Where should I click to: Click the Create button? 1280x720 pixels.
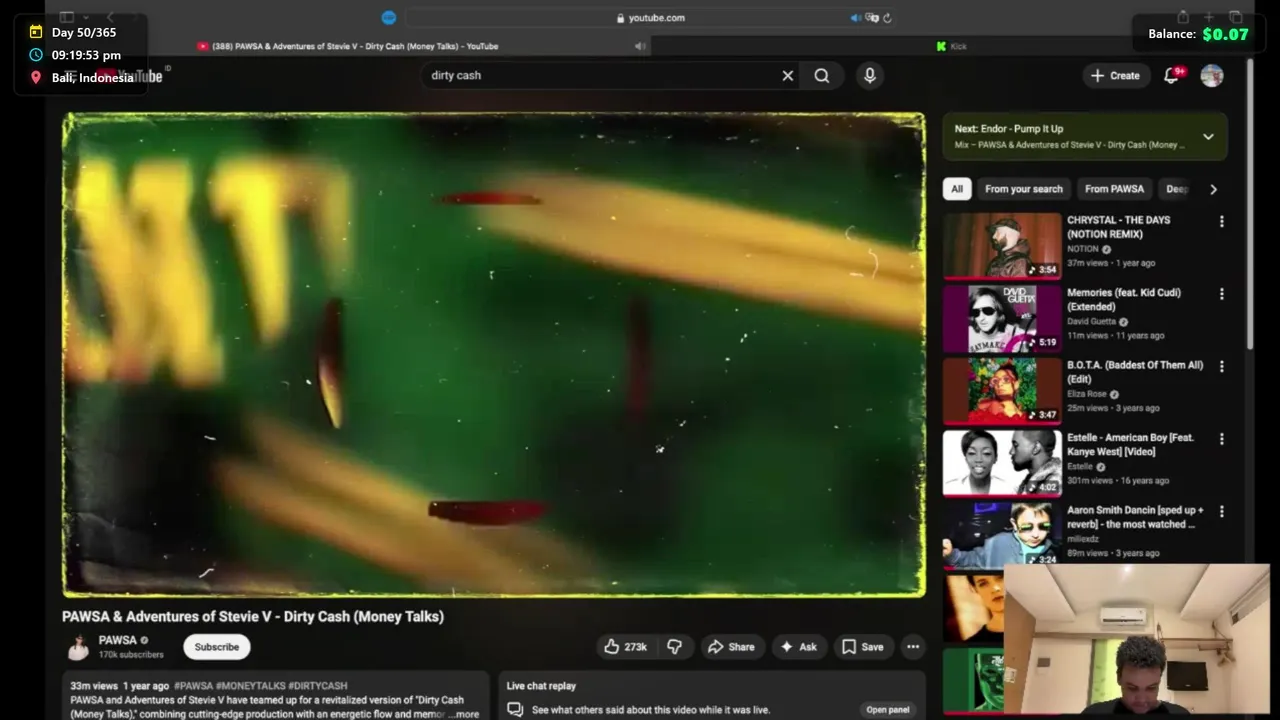pyautogui.click(x=1115, y=76)
